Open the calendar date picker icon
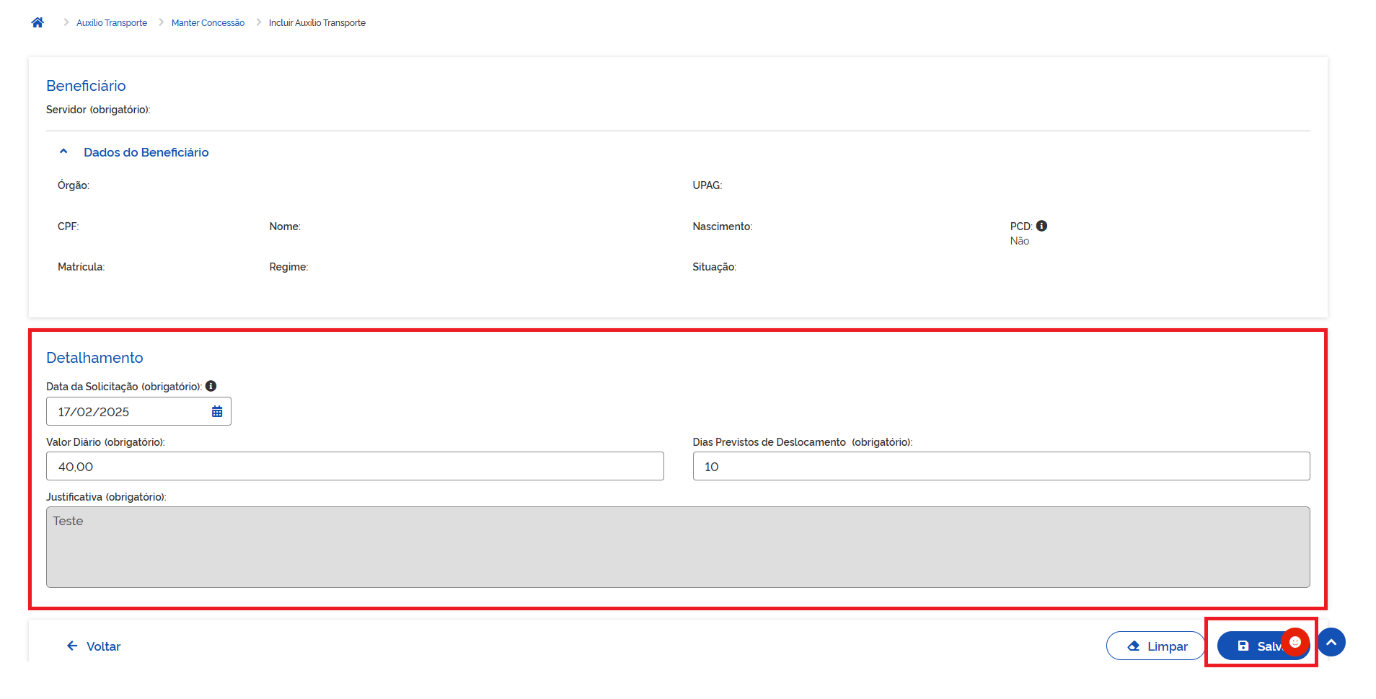This screenshot has width=1376, height=699. tap(217, 411)
